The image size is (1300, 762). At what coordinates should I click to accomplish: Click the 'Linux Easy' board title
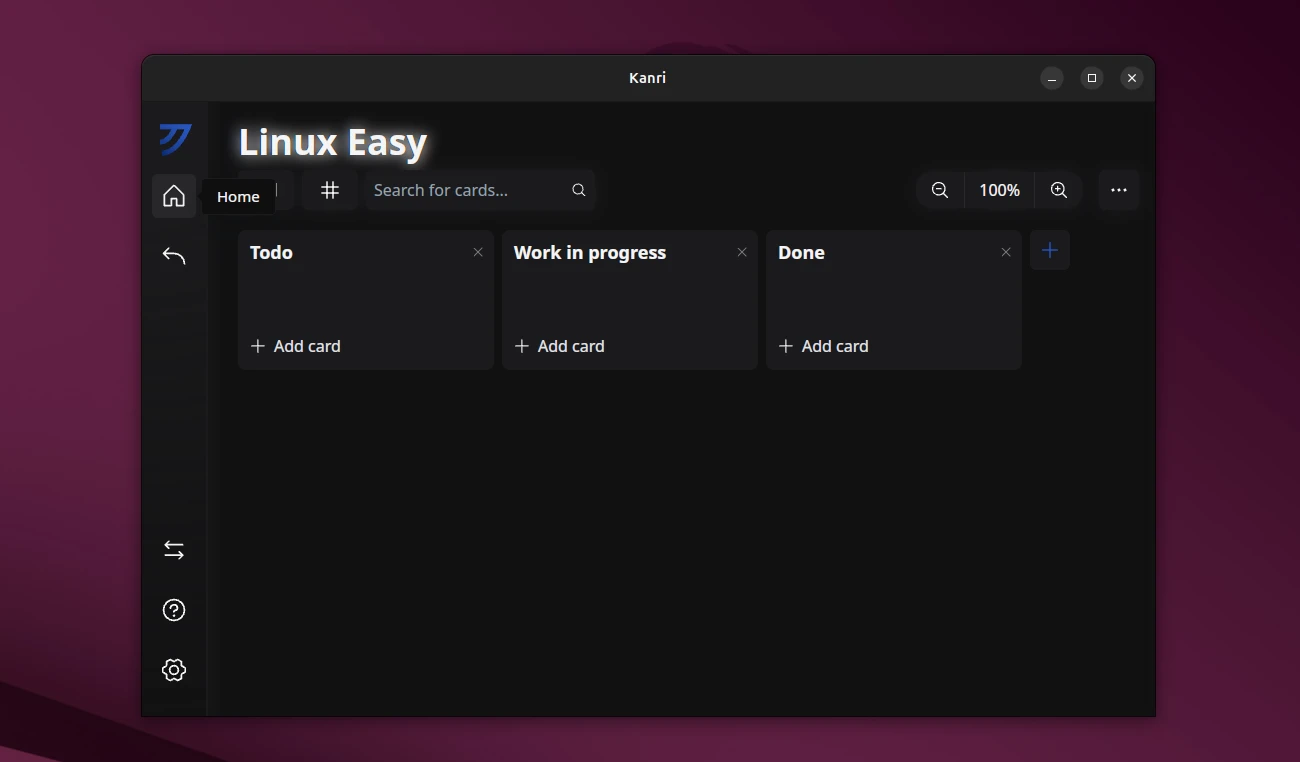point(332,142)
